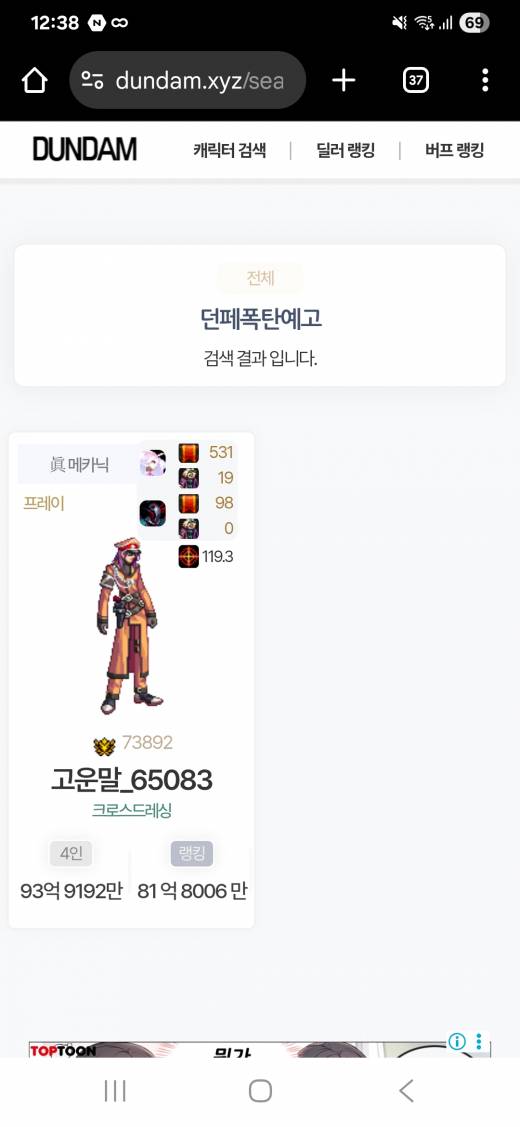Click the first buff avatar icon next to 眞 메카닉
Image resolution: width=520 pixels, height=1127 pixels.
[152, 463]
